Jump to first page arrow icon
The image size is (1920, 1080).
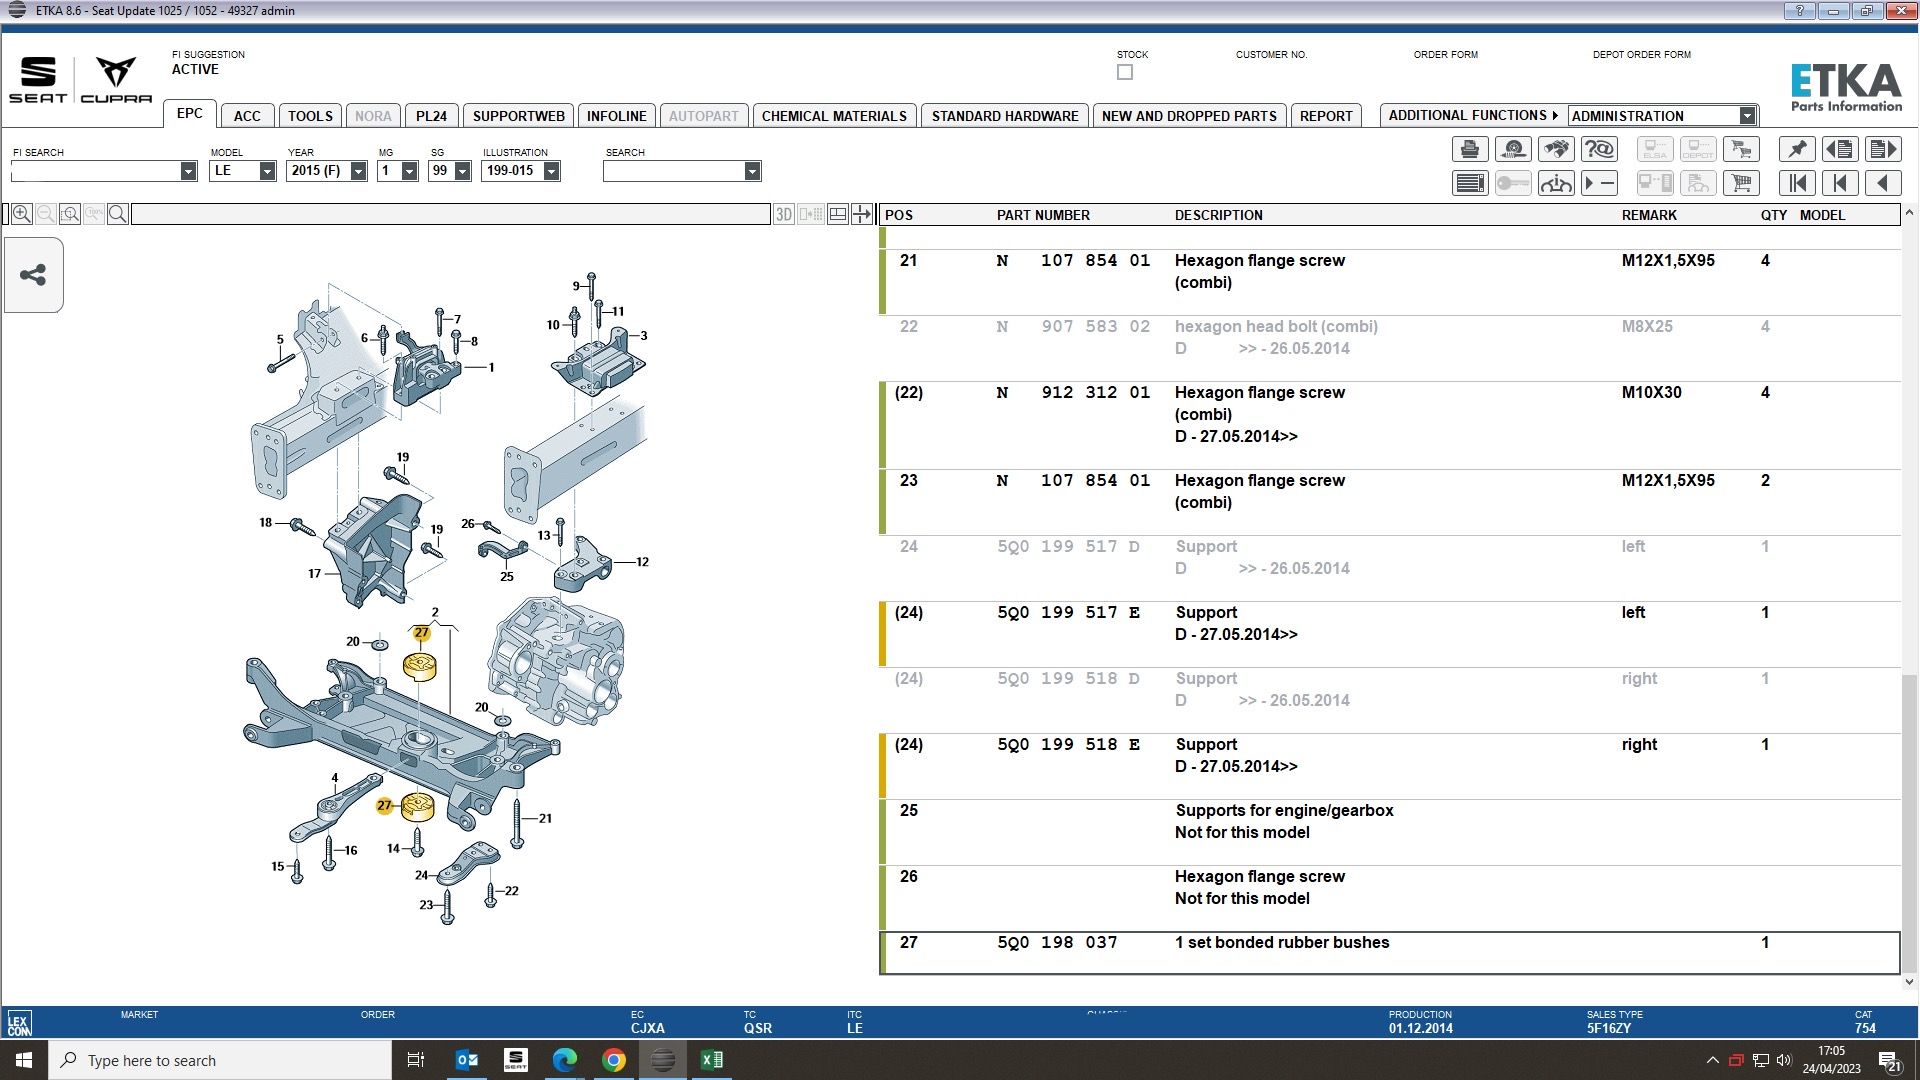click(1797, 183)
